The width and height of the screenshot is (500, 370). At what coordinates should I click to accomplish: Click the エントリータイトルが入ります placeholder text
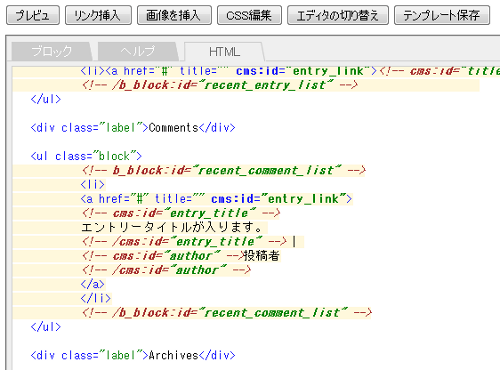click(x=172, y=227)
